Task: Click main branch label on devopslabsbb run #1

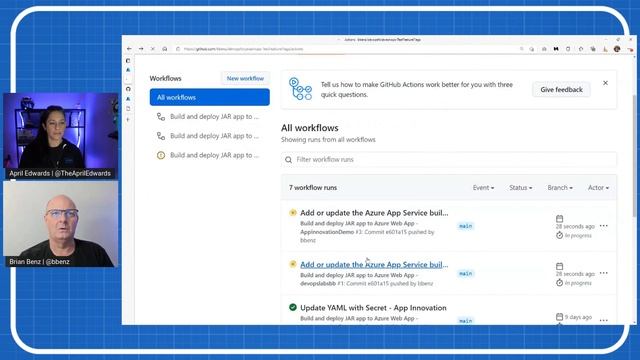Action: [465, 273]
